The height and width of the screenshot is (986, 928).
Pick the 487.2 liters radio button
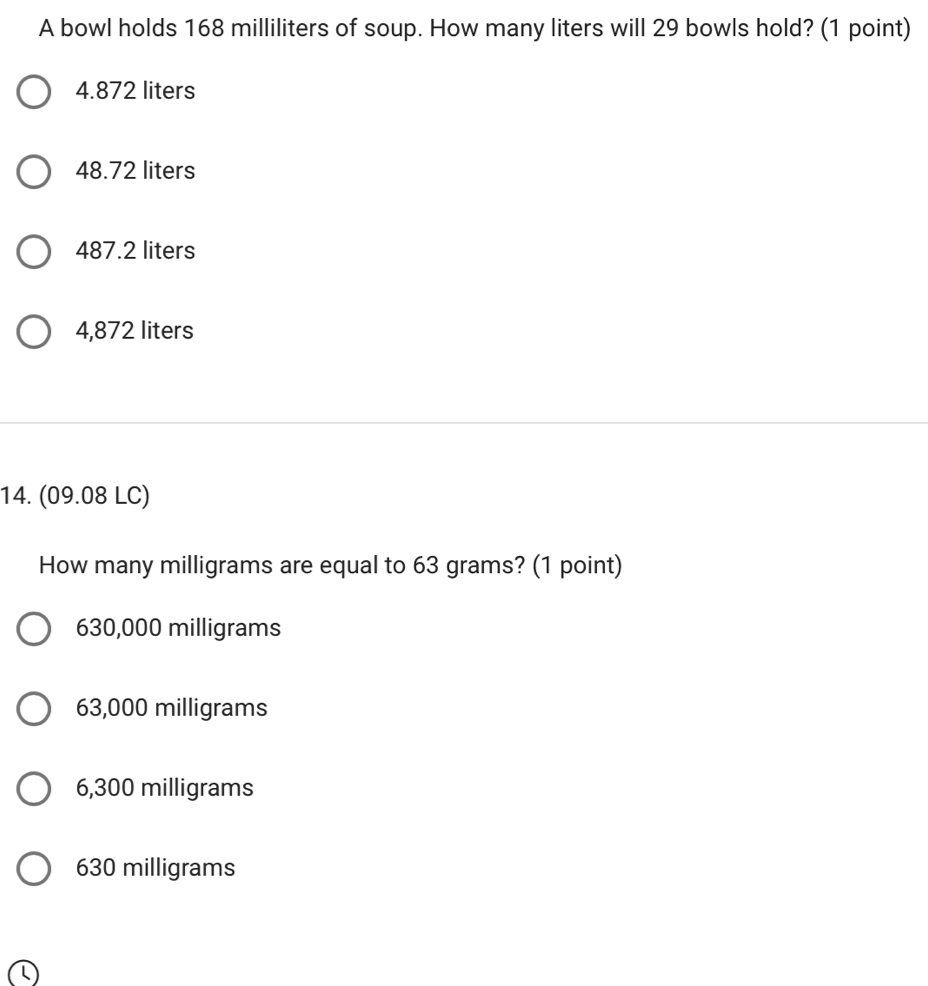33,252
